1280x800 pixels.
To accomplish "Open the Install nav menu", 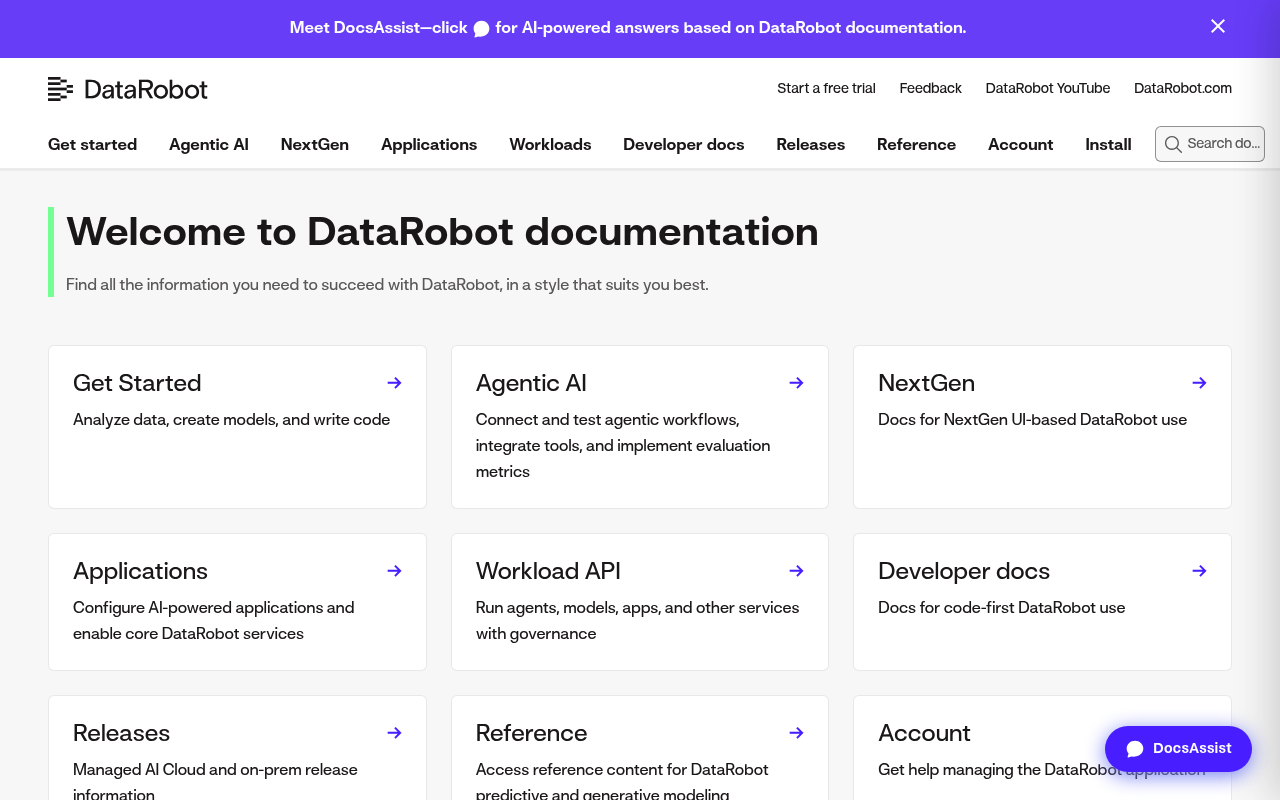I will (x=1108, y=144).
